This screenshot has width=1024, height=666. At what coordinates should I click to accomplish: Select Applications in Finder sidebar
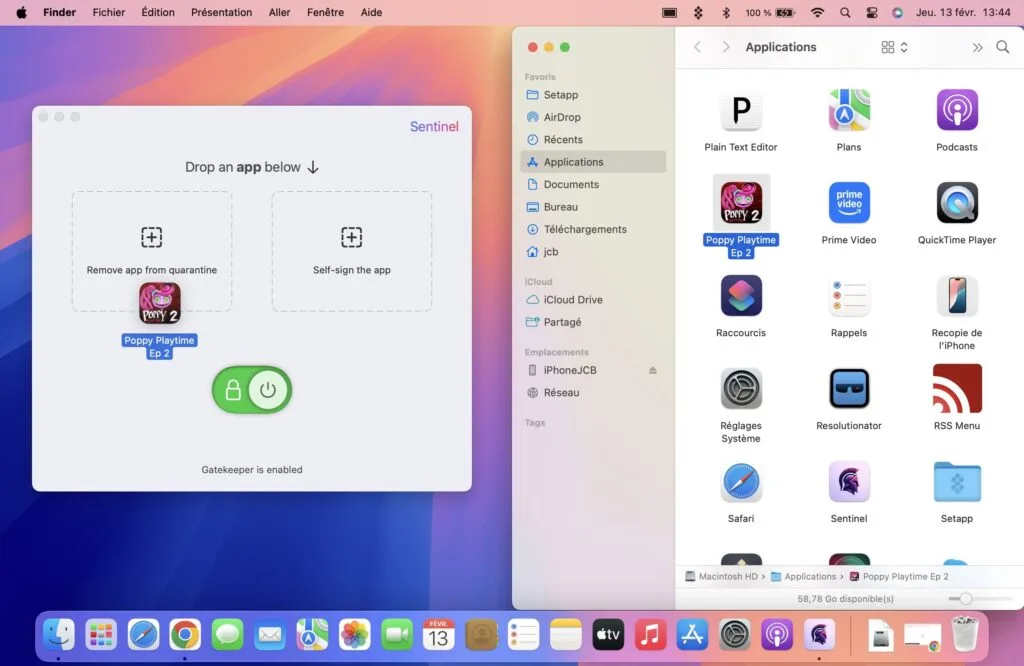pos(593,162)
